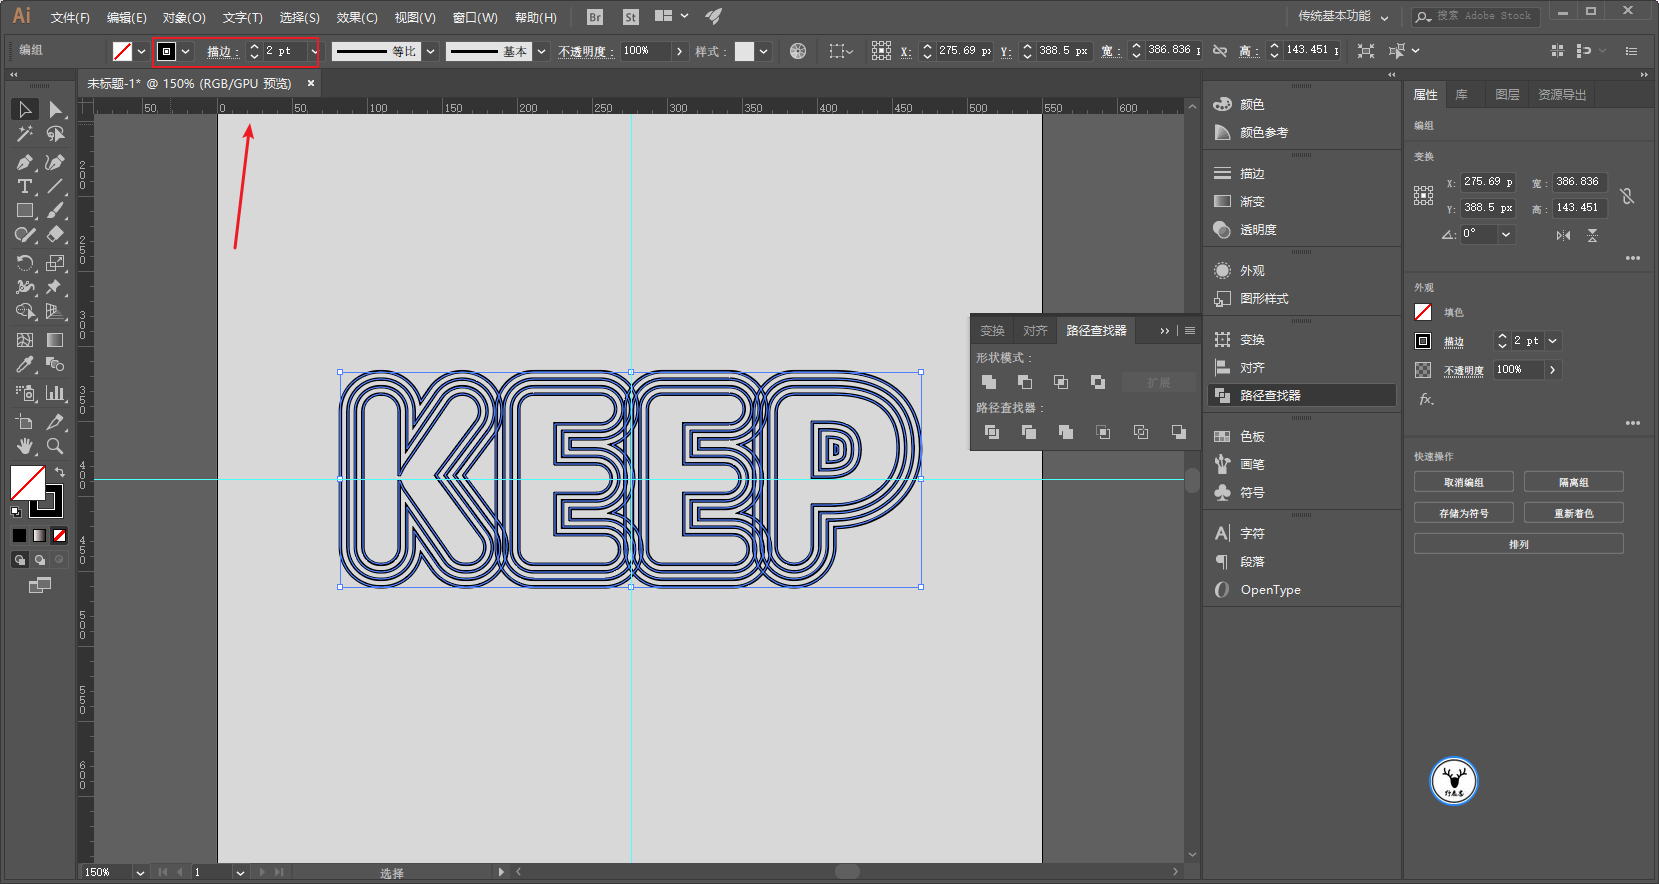Click the fill color swatch in properties
The width and height of the screenshot is (1659, 884).
1423,312
